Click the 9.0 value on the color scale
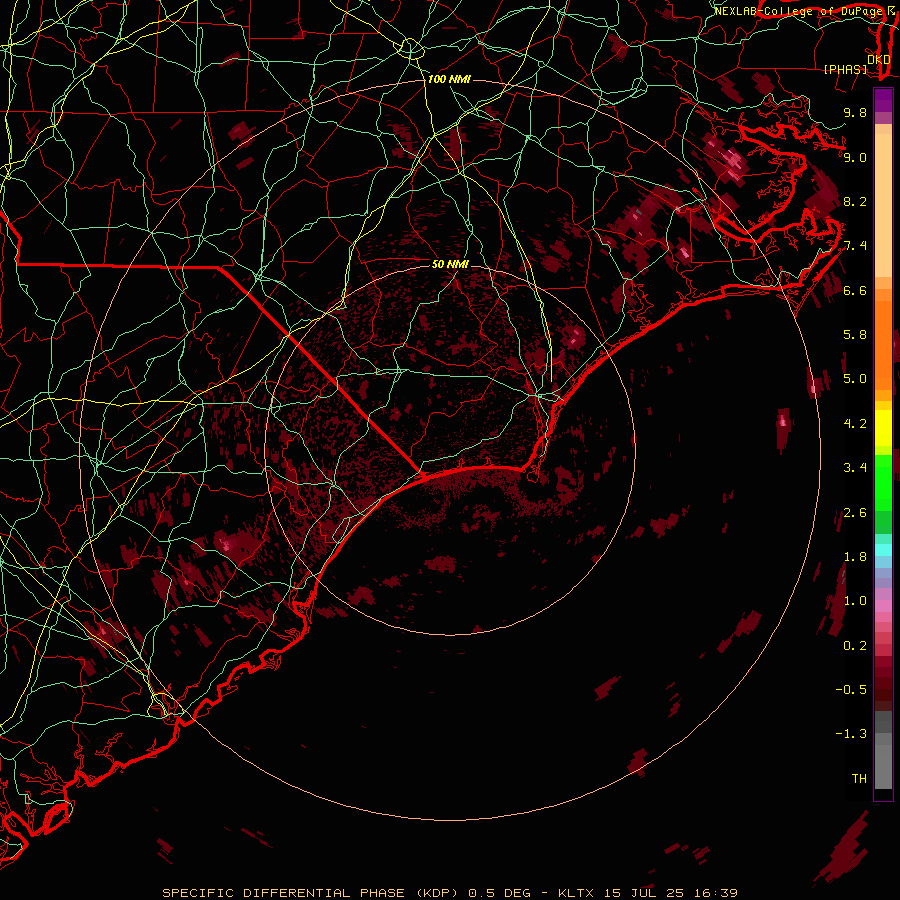 [x=855, y=157]
